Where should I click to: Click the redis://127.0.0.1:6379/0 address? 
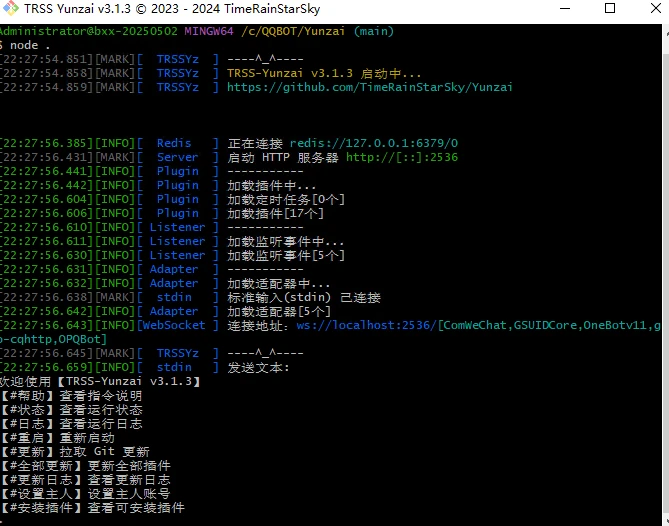(x=374, y=143)
